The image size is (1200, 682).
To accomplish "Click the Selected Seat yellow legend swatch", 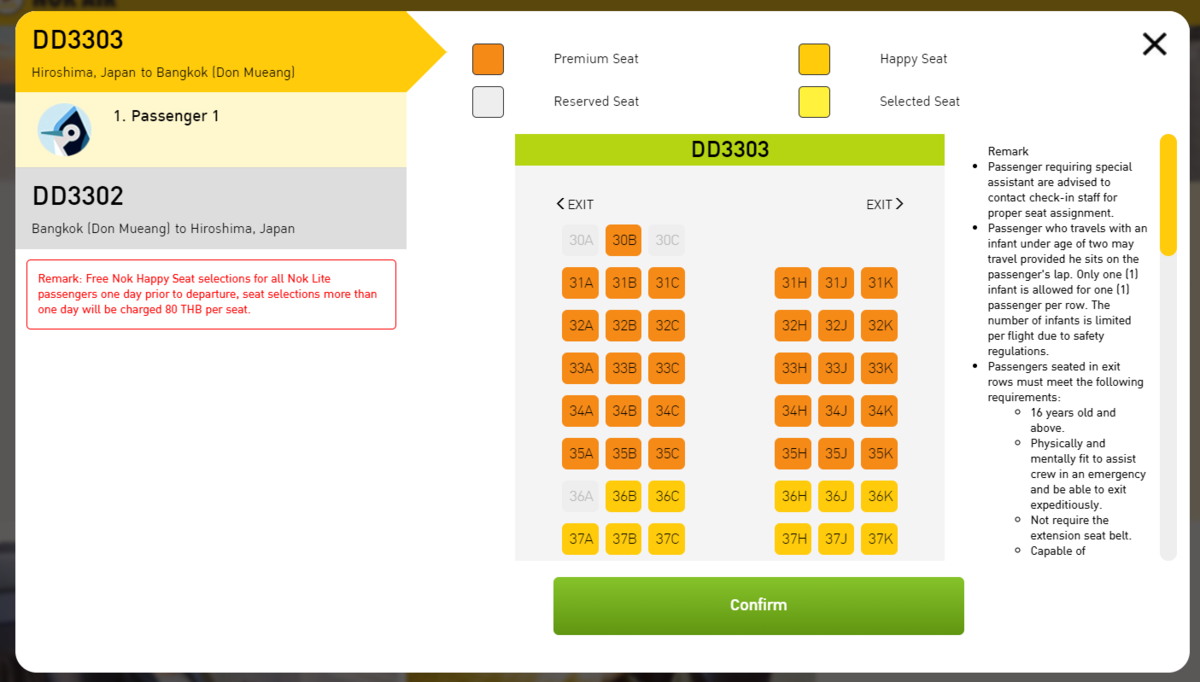I will pos(814,102).
